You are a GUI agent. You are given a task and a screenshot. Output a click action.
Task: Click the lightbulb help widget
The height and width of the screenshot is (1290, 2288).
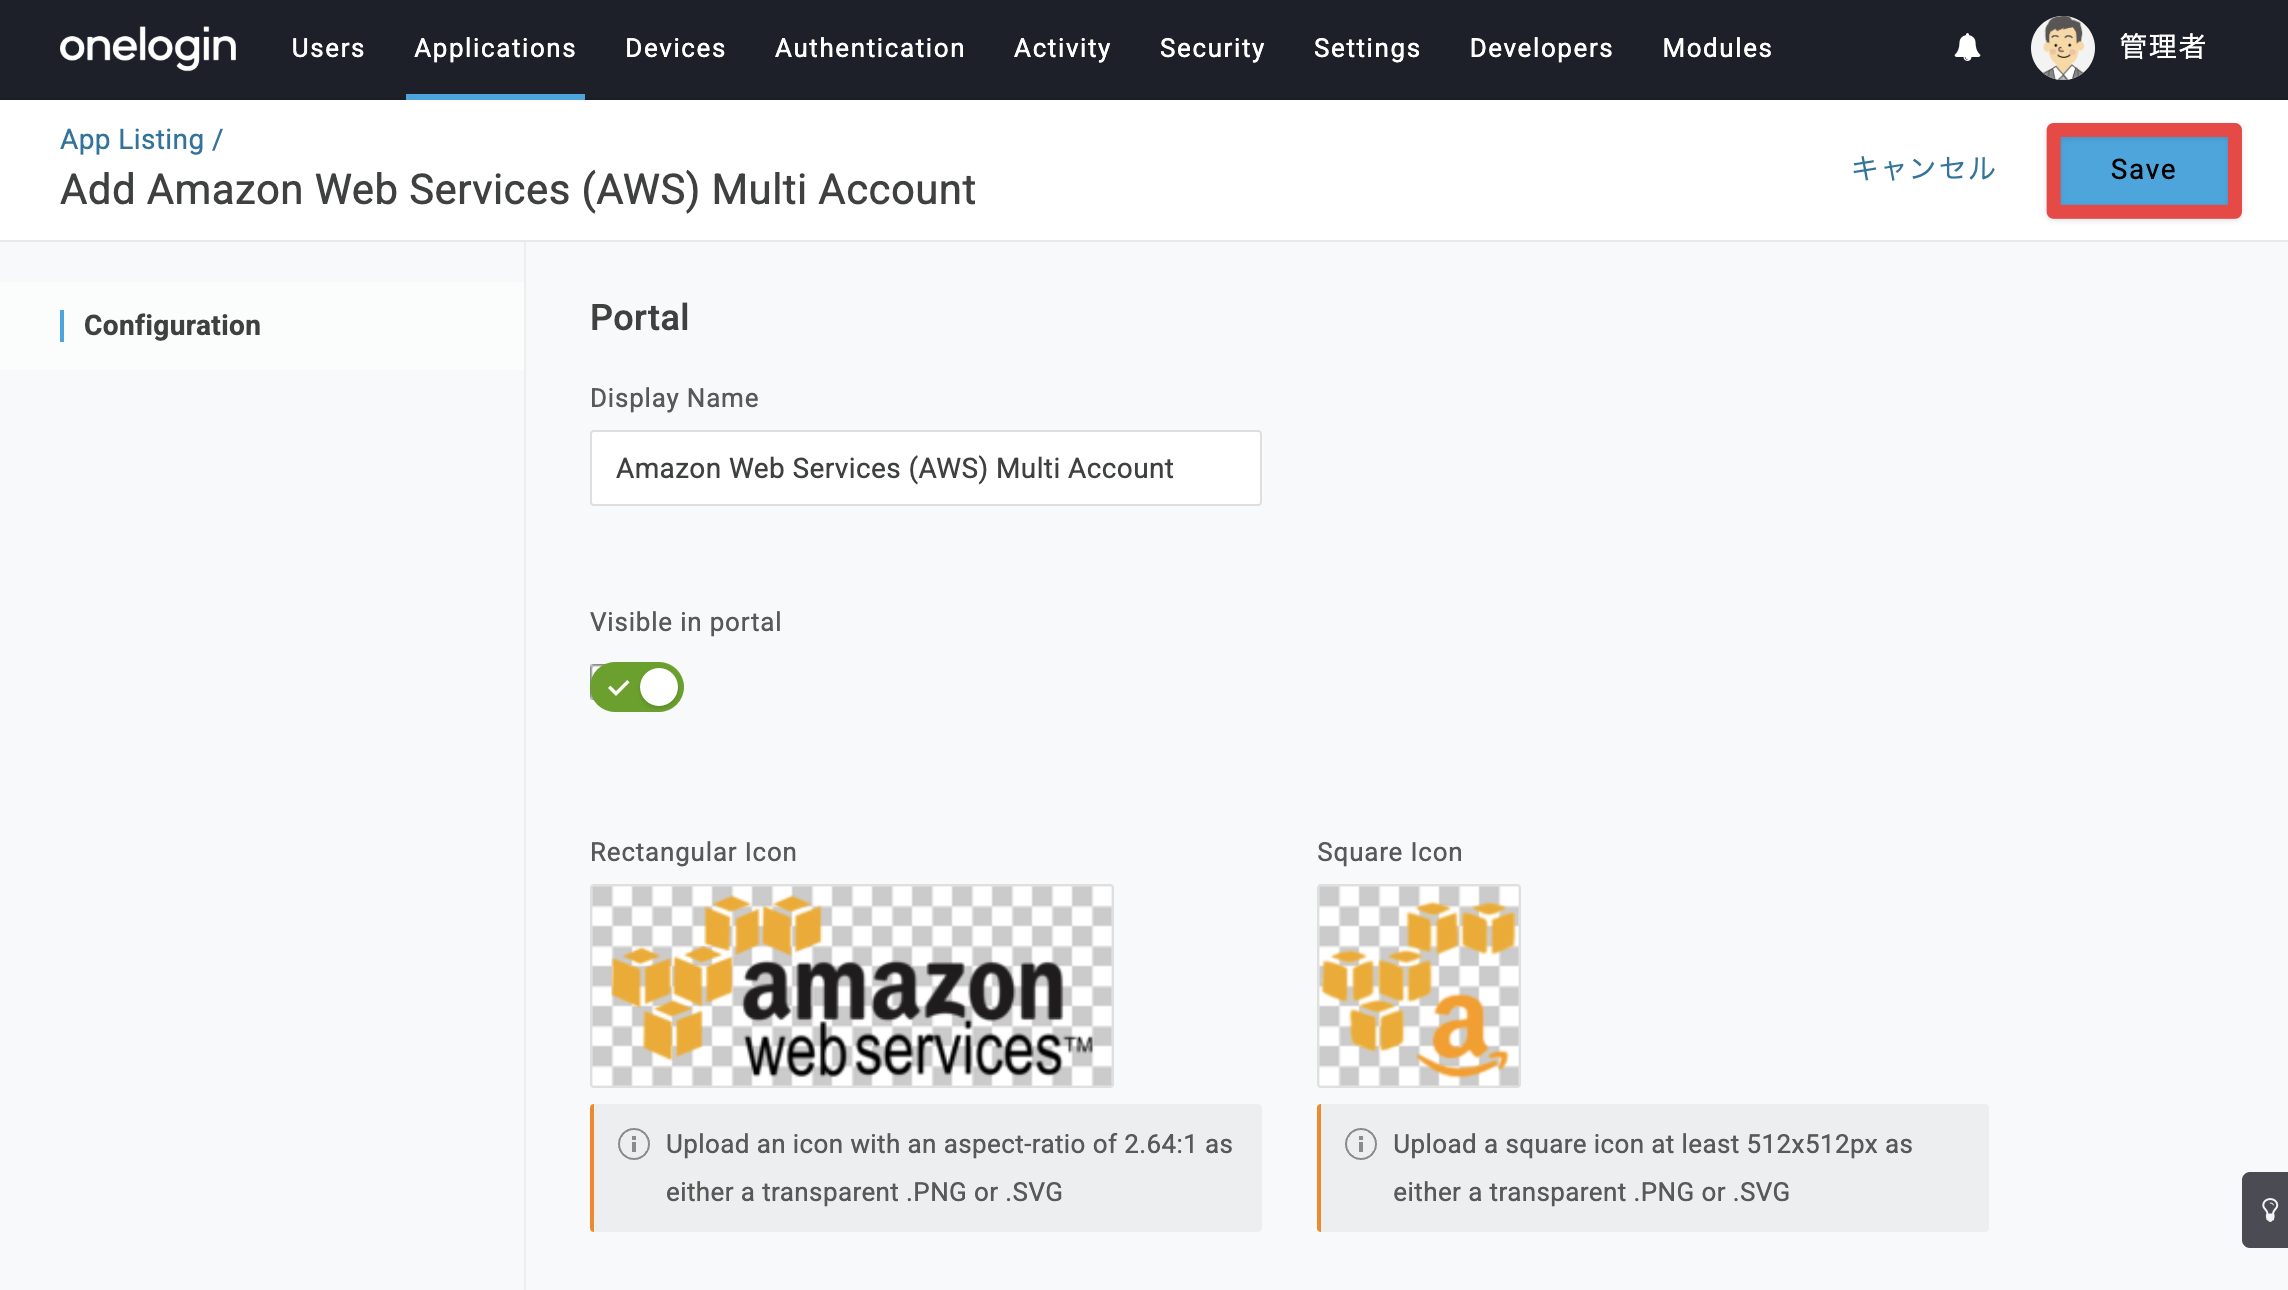point(2268,1210)
